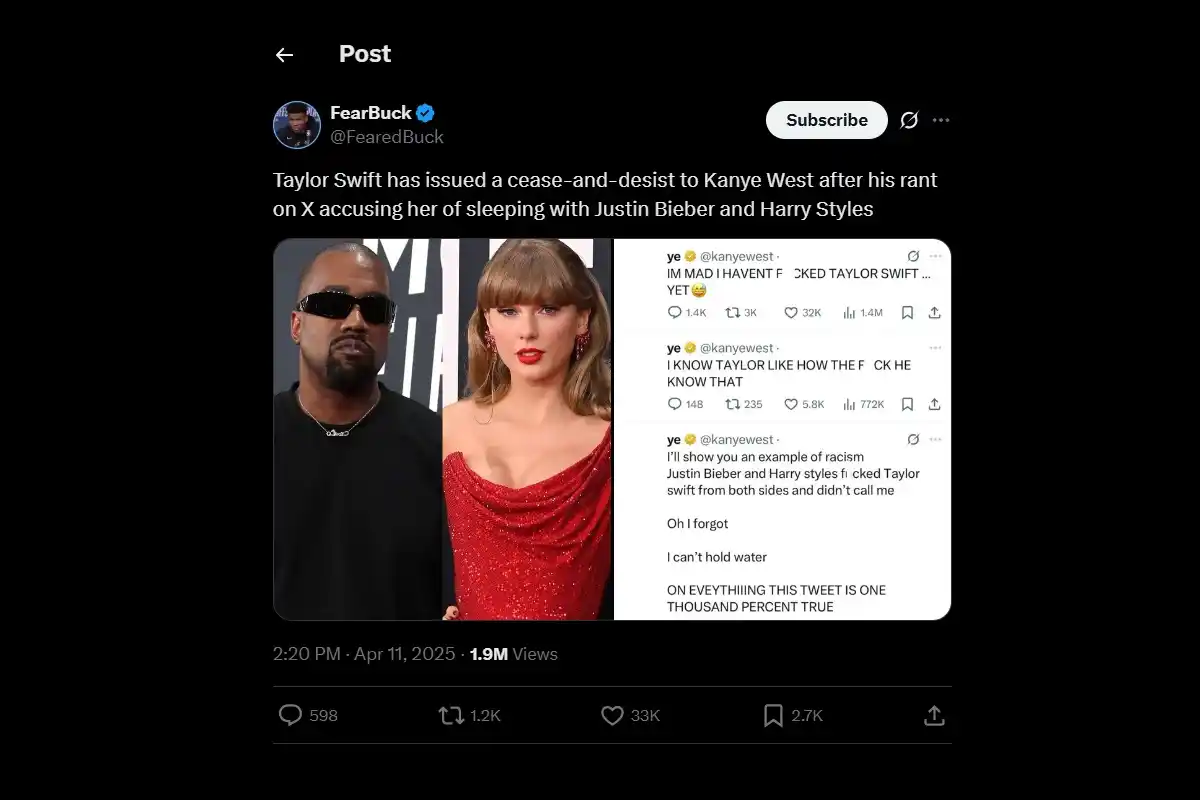Open the post options ellipsis menu
Screen dimensions: 1200x800
click(941, 119)
